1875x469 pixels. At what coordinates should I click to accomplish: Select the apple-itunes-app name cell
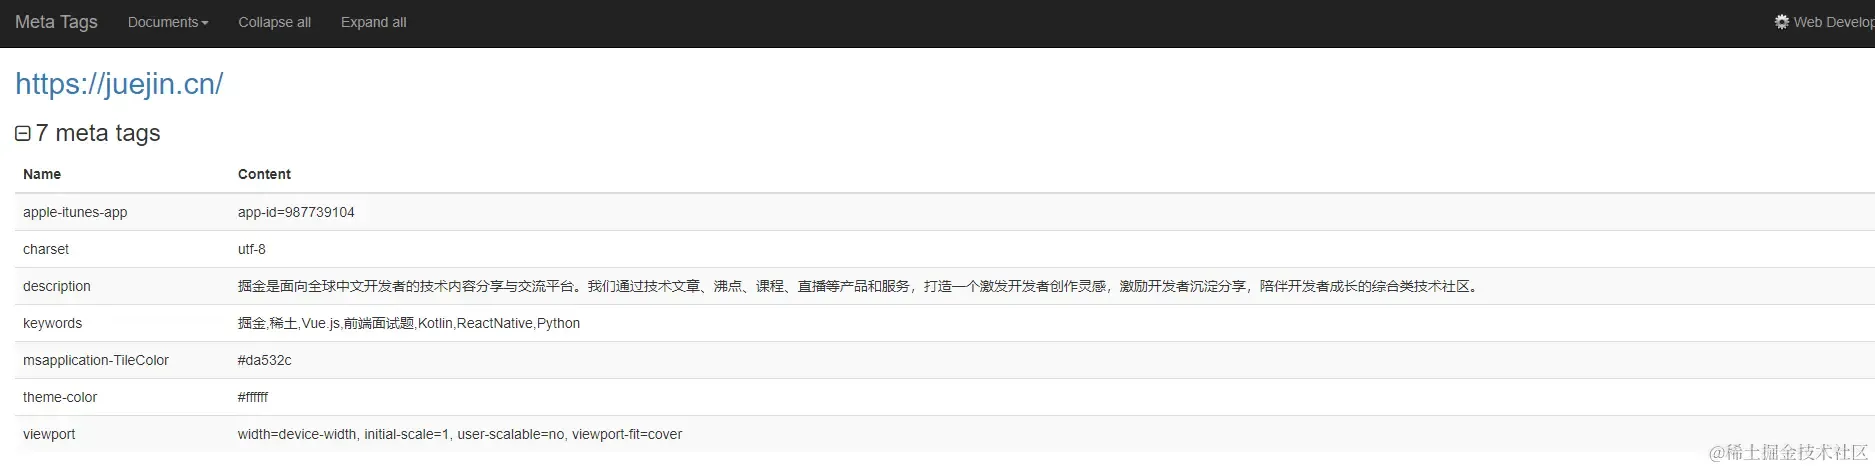coord(75,212)
